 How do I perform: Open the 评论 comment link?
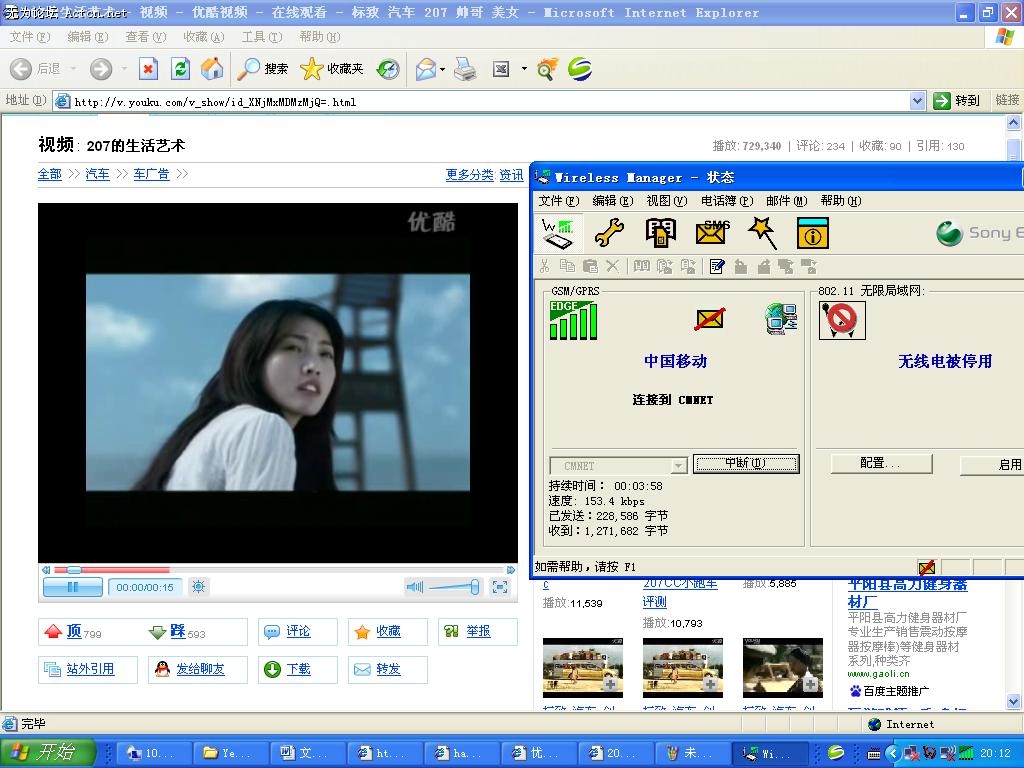tap(297, 632)
